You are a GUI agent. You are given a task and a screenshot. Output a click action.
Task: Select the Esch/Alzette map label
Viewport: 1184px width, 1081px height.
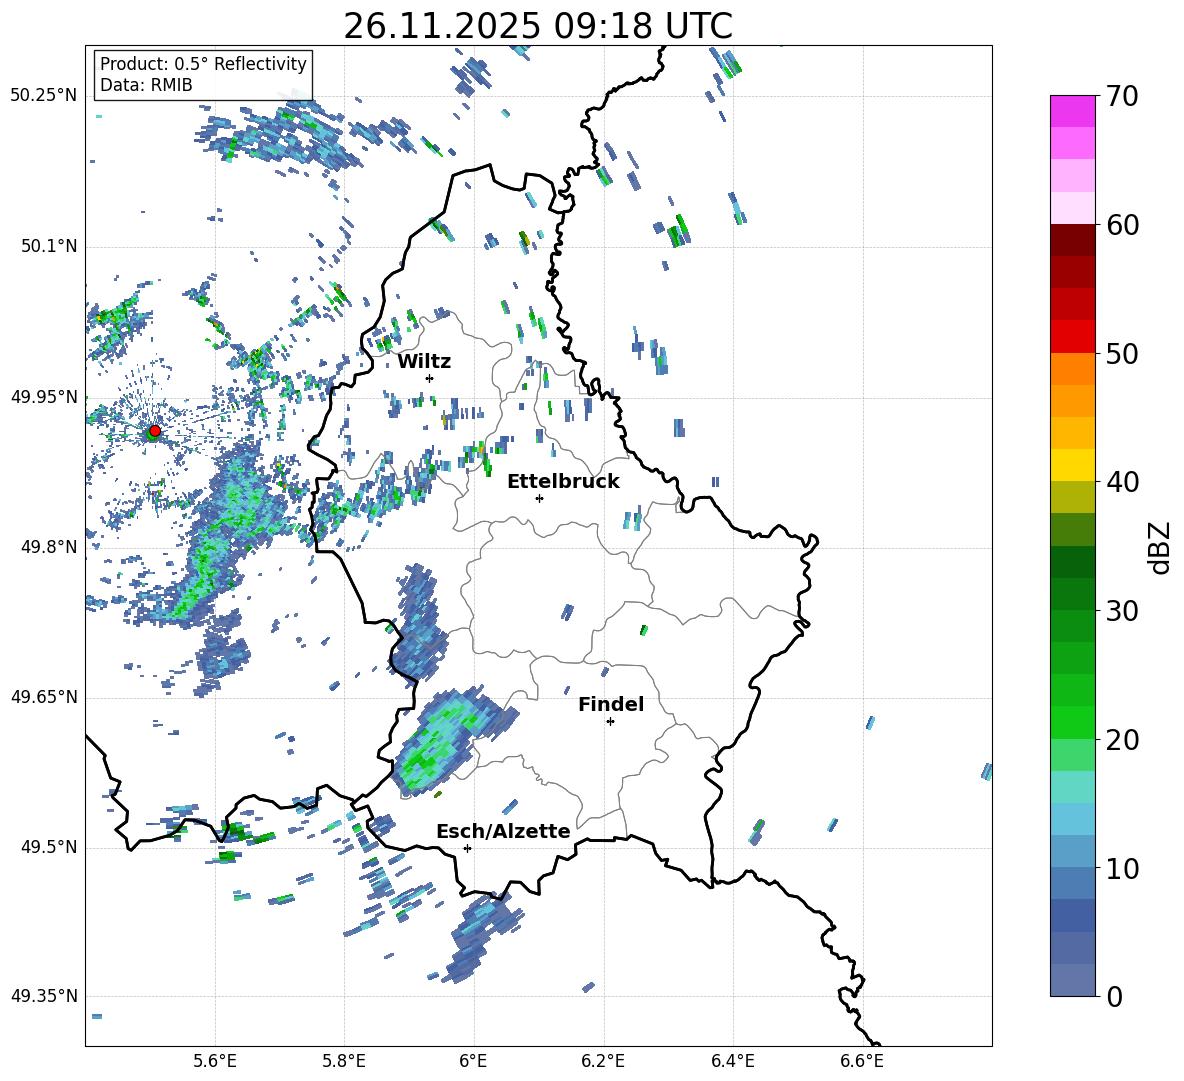pyautogui.click(x=503, y=832)
